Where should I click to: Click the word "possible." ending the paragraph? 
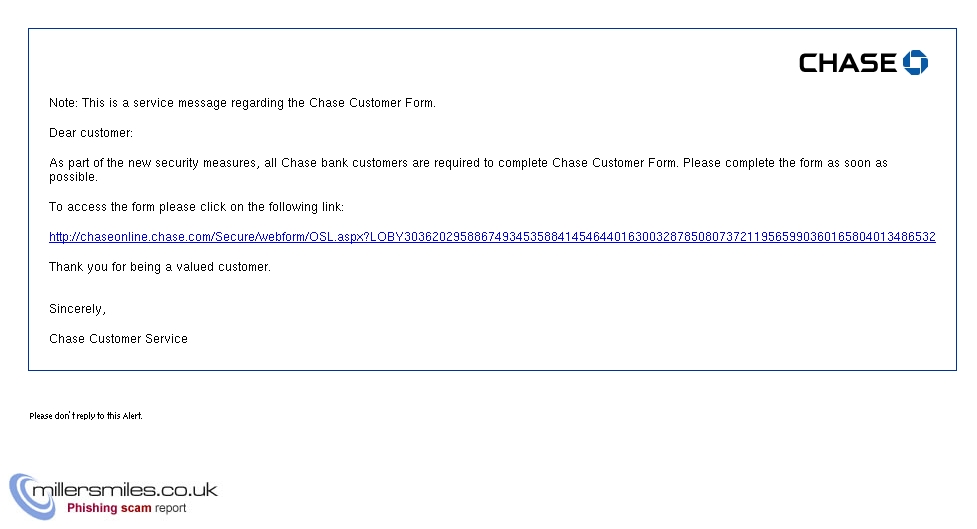[x=74, y=177]
